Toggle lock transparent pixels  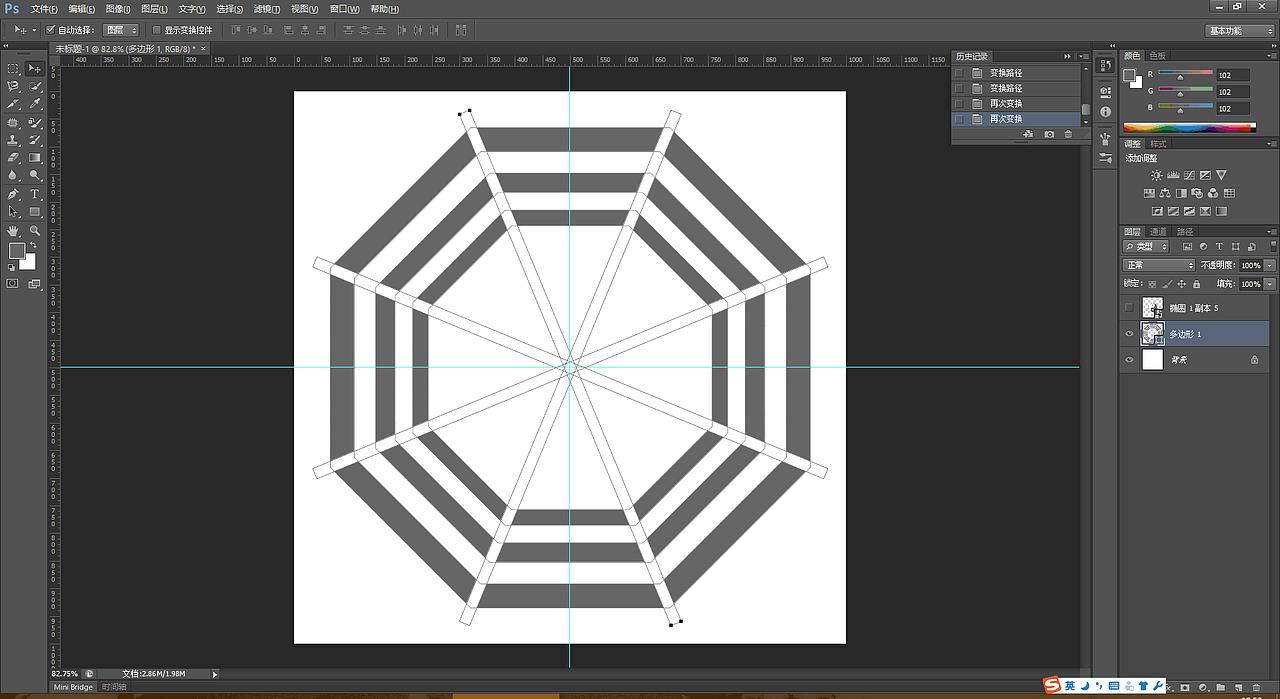click(x=1154, y=284)
